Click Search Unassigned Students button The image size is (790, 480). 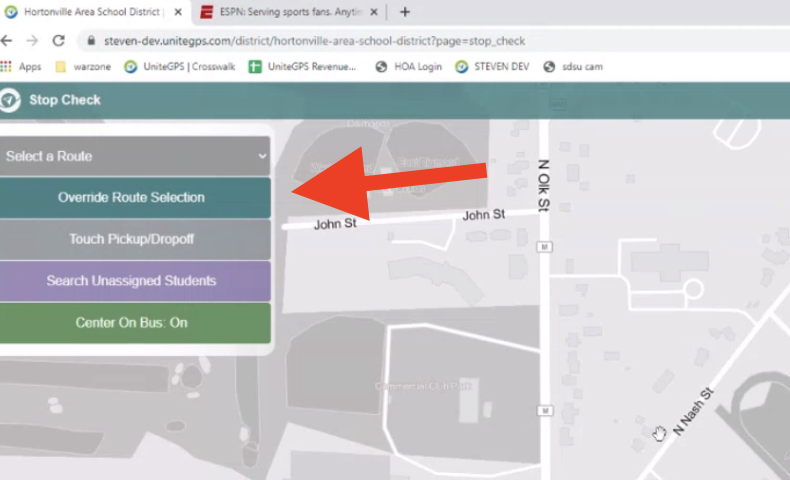[135, 281]
